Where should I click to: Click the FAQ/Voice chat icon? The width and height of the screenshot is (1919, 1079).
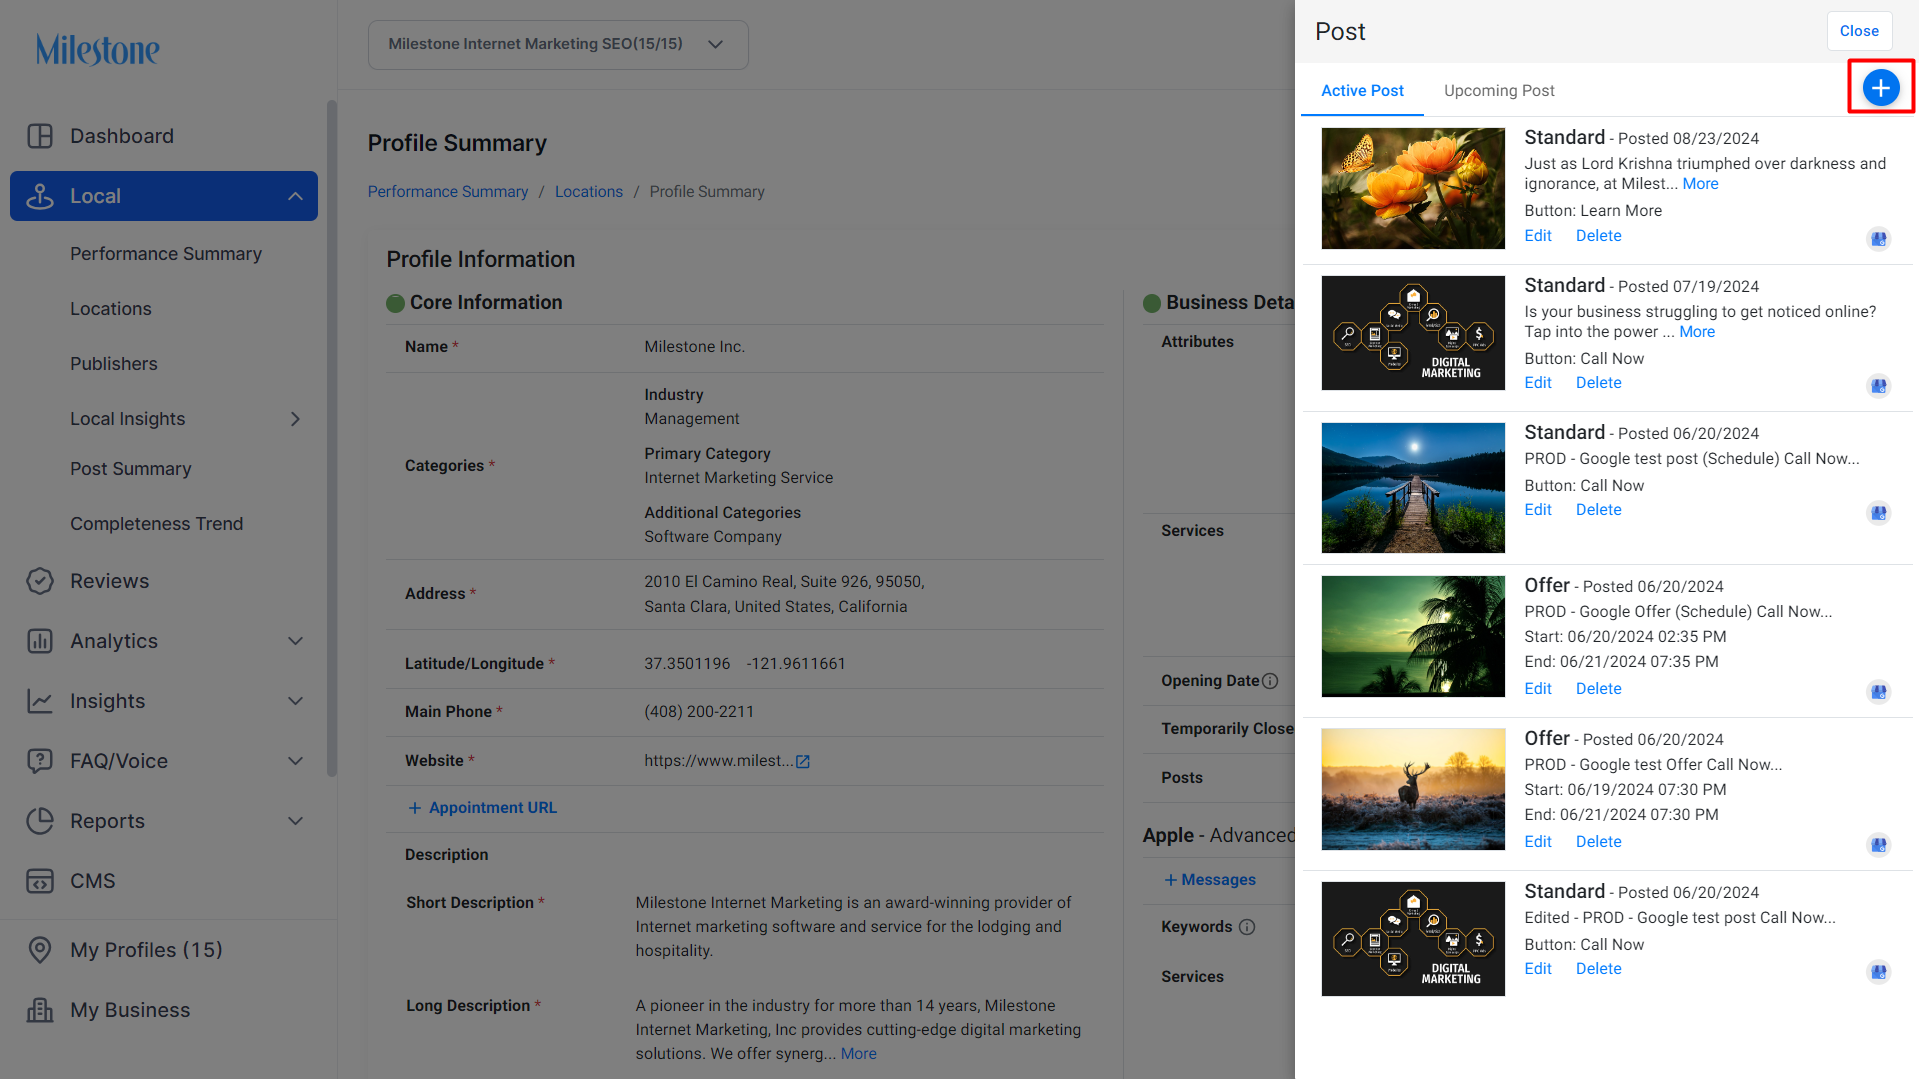click(x=40, y=761)
